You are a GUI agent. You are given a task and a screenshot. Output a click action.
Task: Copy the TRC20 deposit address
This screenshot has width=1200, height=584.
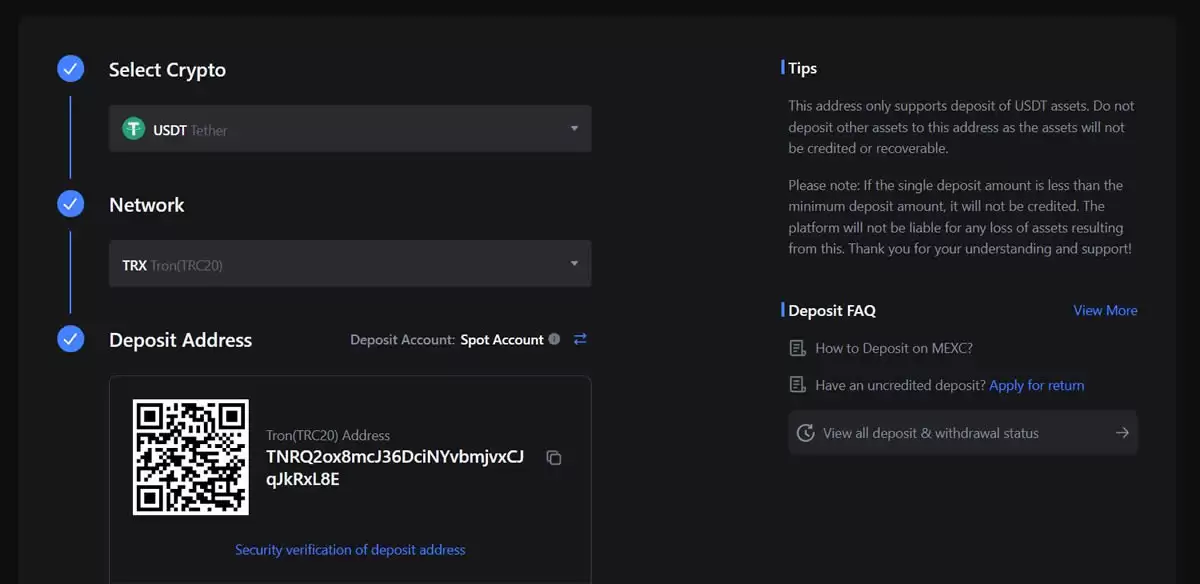(x=554, y=458)
